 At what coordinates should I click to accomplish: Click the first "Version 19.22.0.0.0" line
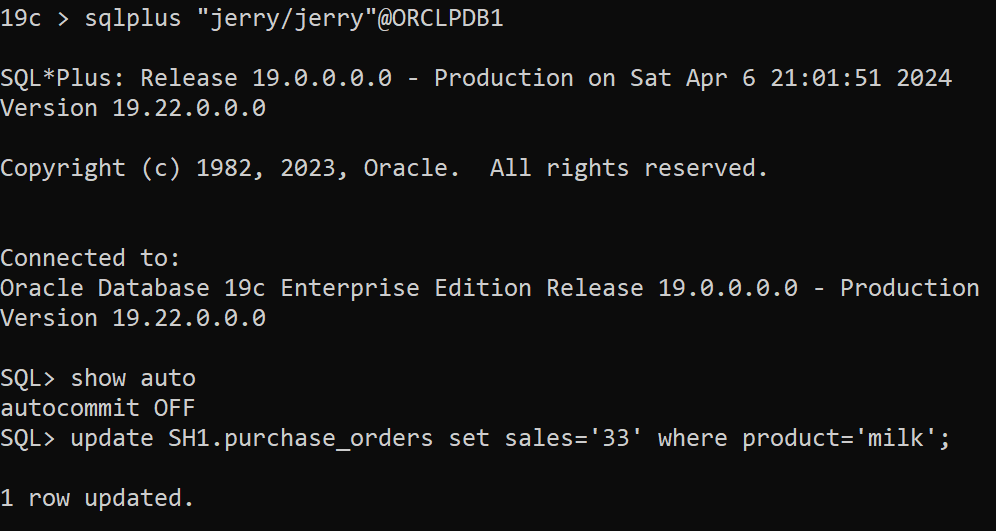(133, 108)
